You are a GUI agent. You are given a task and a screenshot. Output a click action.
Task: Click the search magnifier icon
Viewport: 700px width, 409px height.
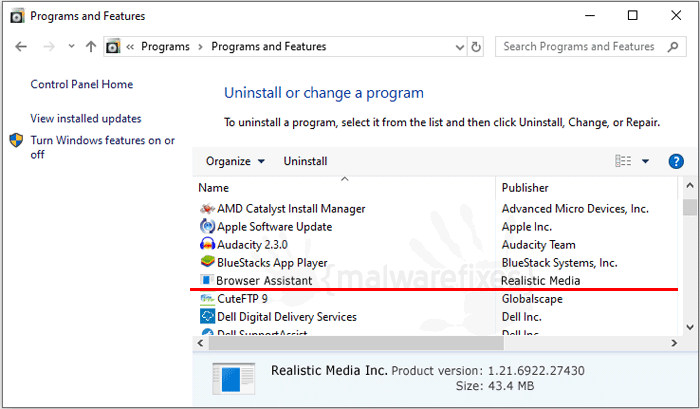[x=673, y=46]
